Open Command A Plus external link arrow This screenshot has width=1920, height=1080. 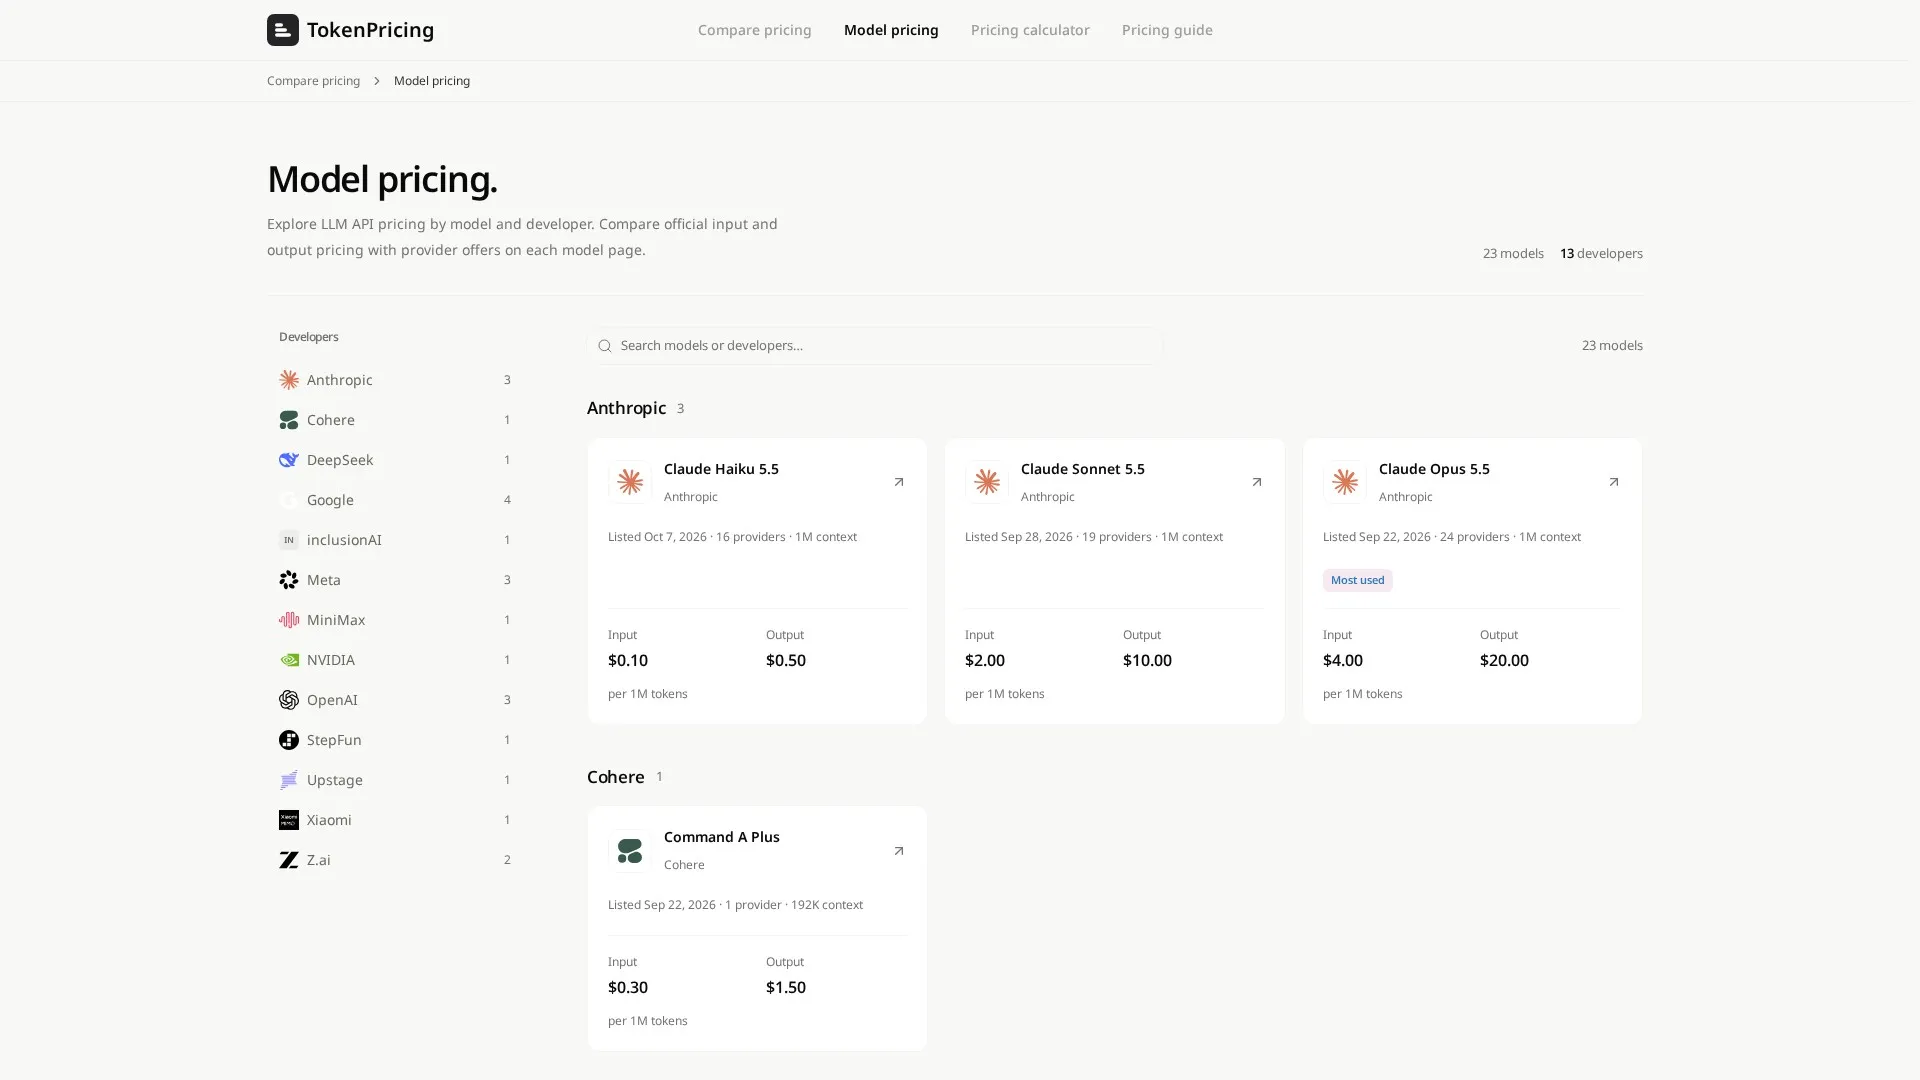tap(898, 851)
